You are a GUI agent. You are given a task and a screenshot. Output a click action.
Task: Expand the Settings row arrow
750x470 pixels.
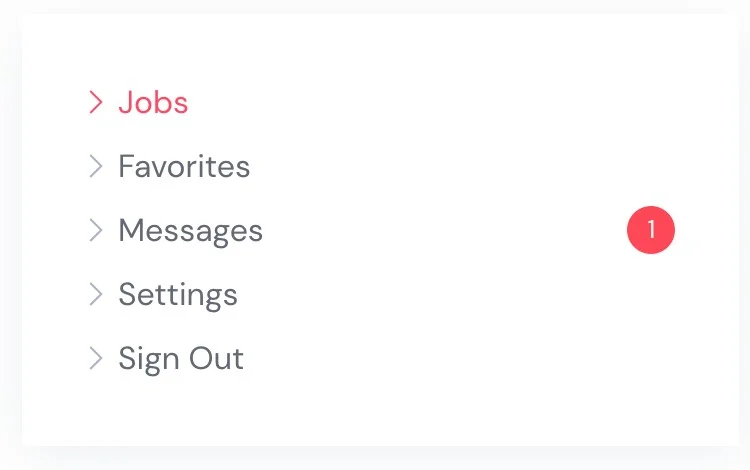pos(96,294)
